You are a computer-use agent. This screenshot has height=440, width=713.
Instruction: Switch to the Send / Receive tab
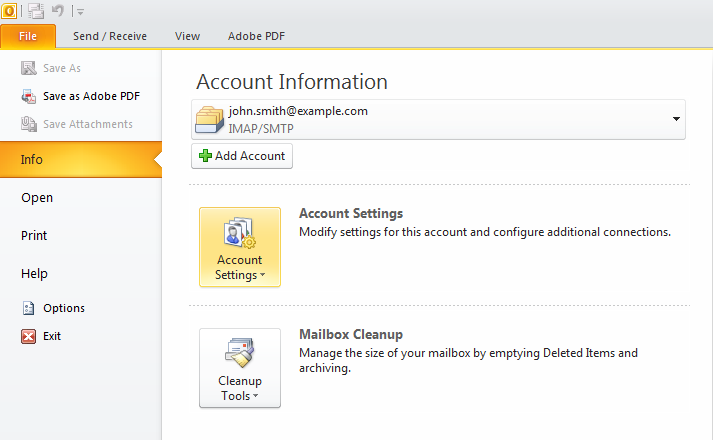pyautogui.click(x=110, y=36)
